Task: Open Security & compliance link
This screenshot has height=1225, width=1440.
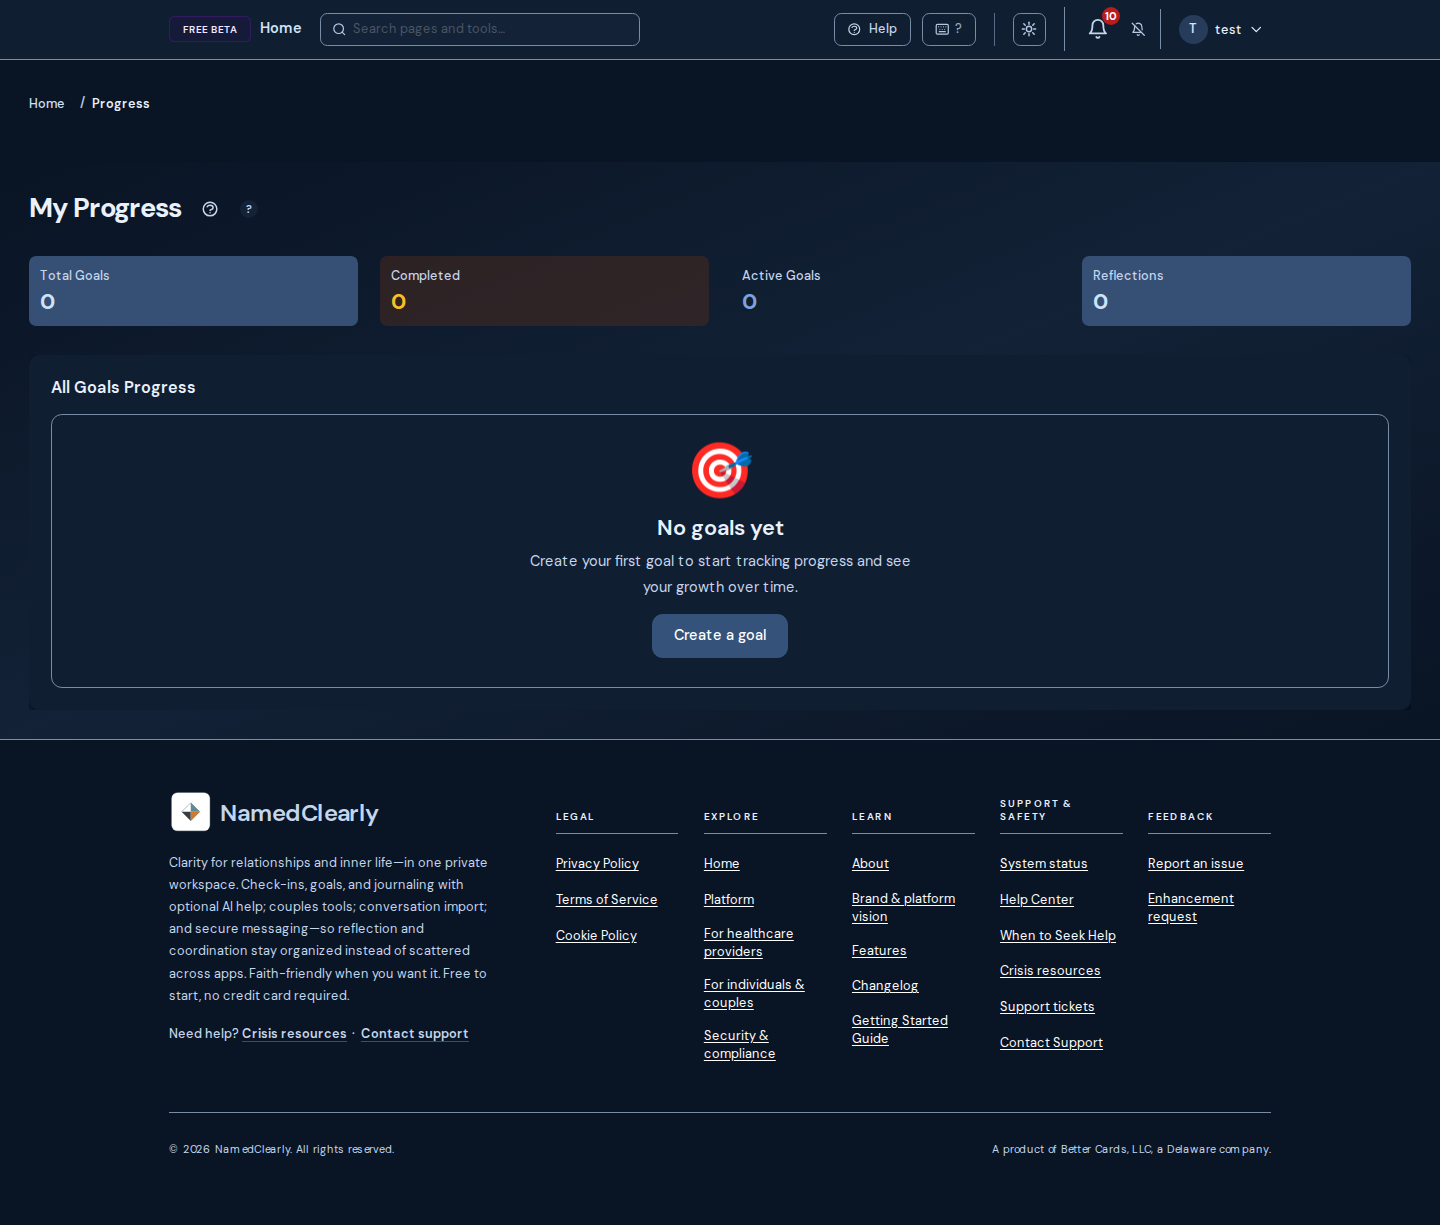Action: point(739,1044)
